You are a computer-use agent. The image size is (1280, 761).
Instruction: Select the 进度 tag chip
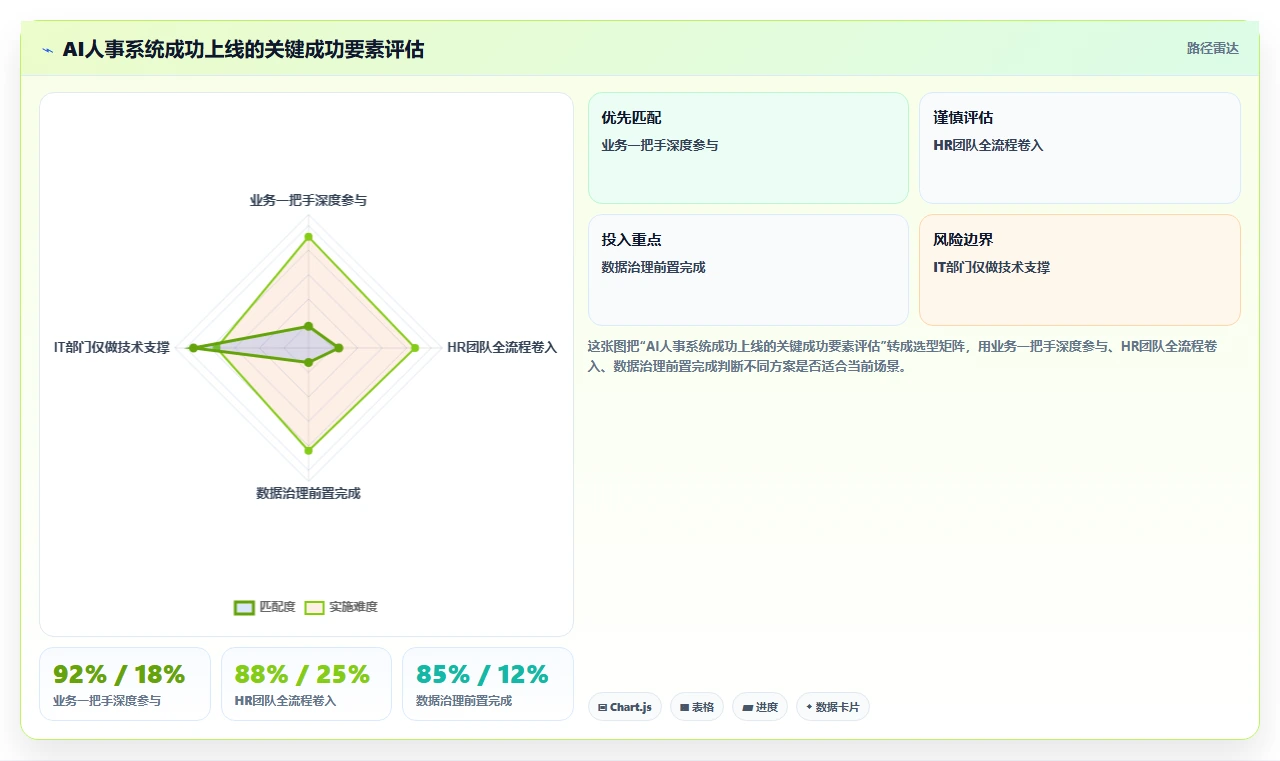tap(760, 707)
